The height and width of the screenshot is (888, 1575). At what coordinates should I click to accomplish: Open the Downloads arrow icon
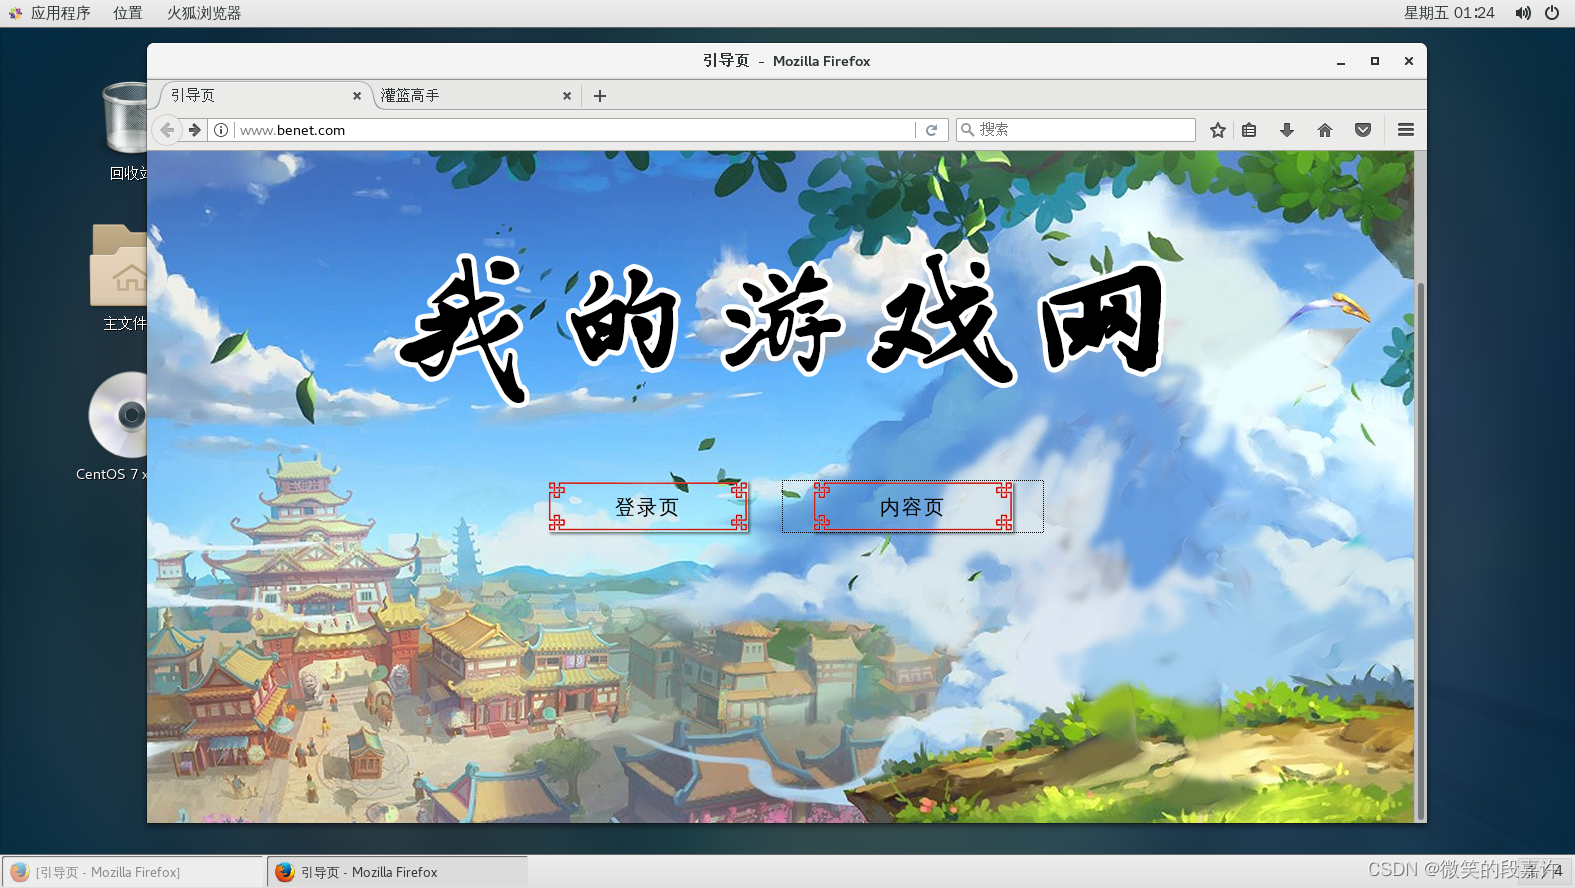[1287, 130]
